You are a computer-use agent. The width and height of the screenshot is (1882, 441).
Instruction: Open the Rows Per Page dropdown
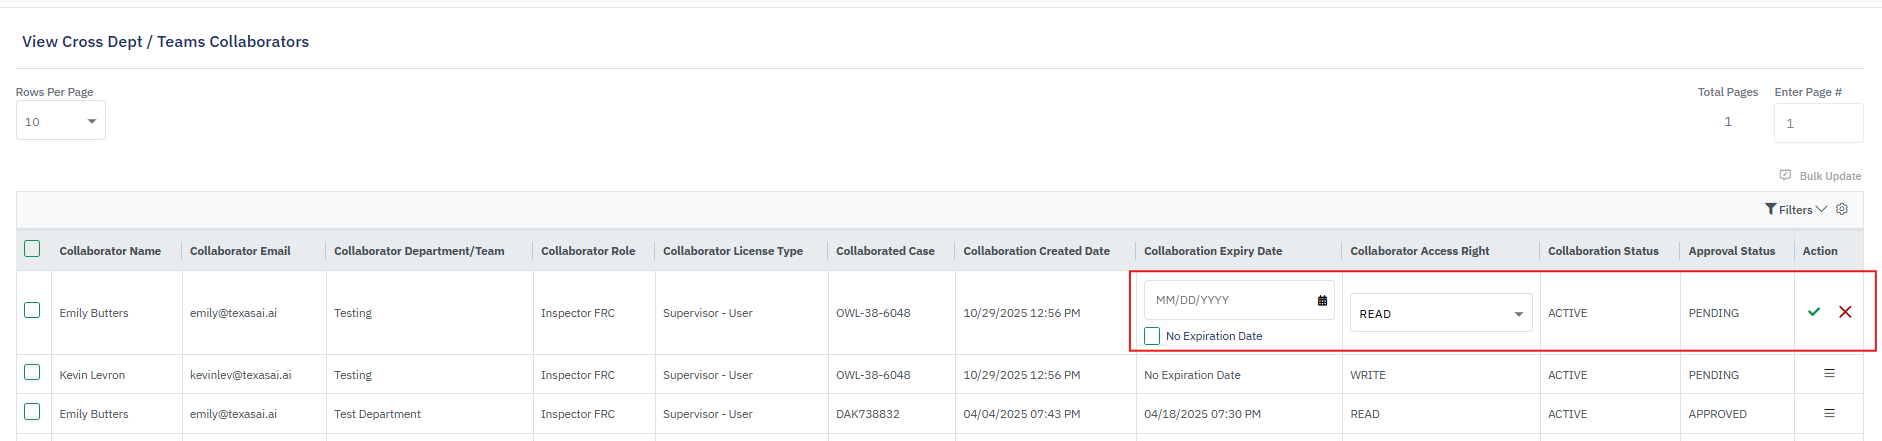(x=61, y=122)
